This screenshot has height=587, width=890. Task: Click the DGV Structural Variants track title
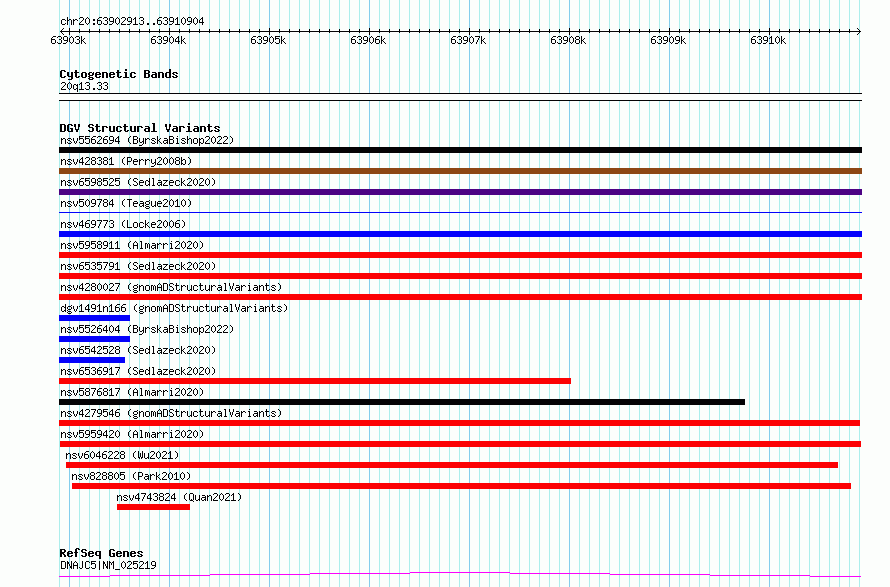pyautogui.click(x=140, y=128)
